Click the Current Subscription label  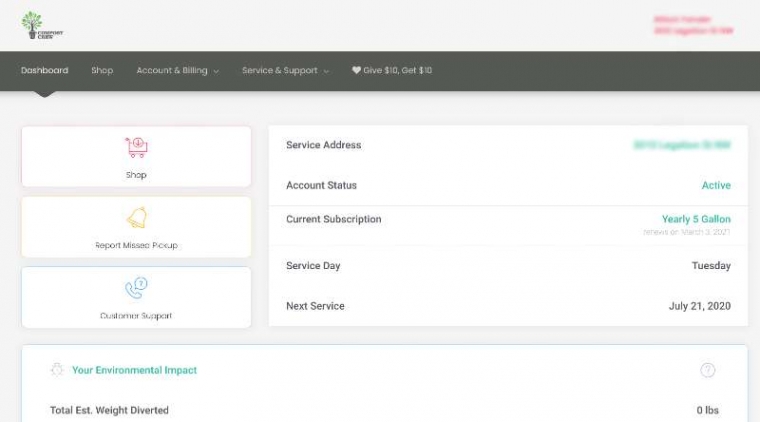333,219
